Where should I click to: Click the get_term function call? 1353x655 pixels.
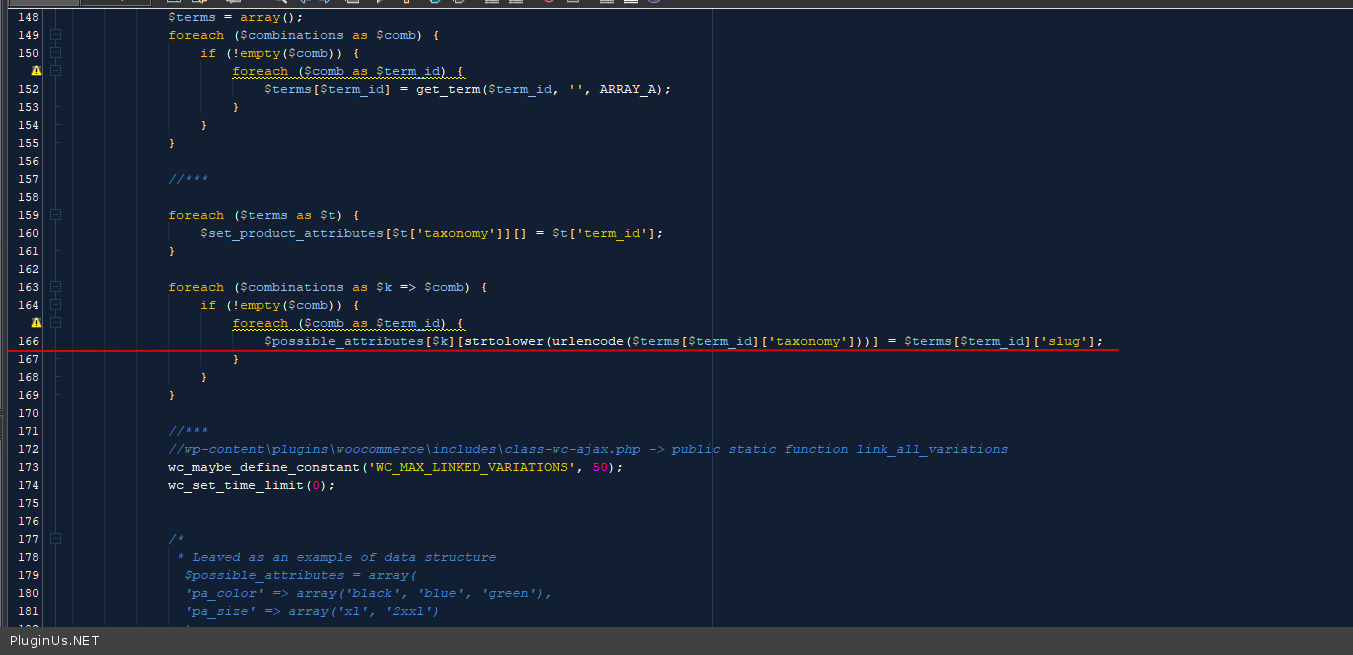pos(447,89)
